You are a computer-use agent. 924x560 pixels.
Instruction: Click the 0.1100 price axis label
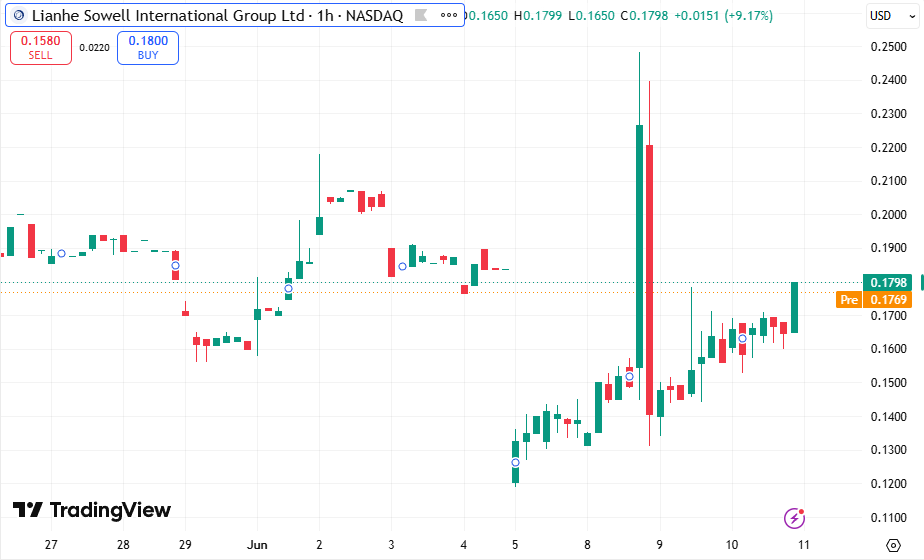(x=889, y=518)
